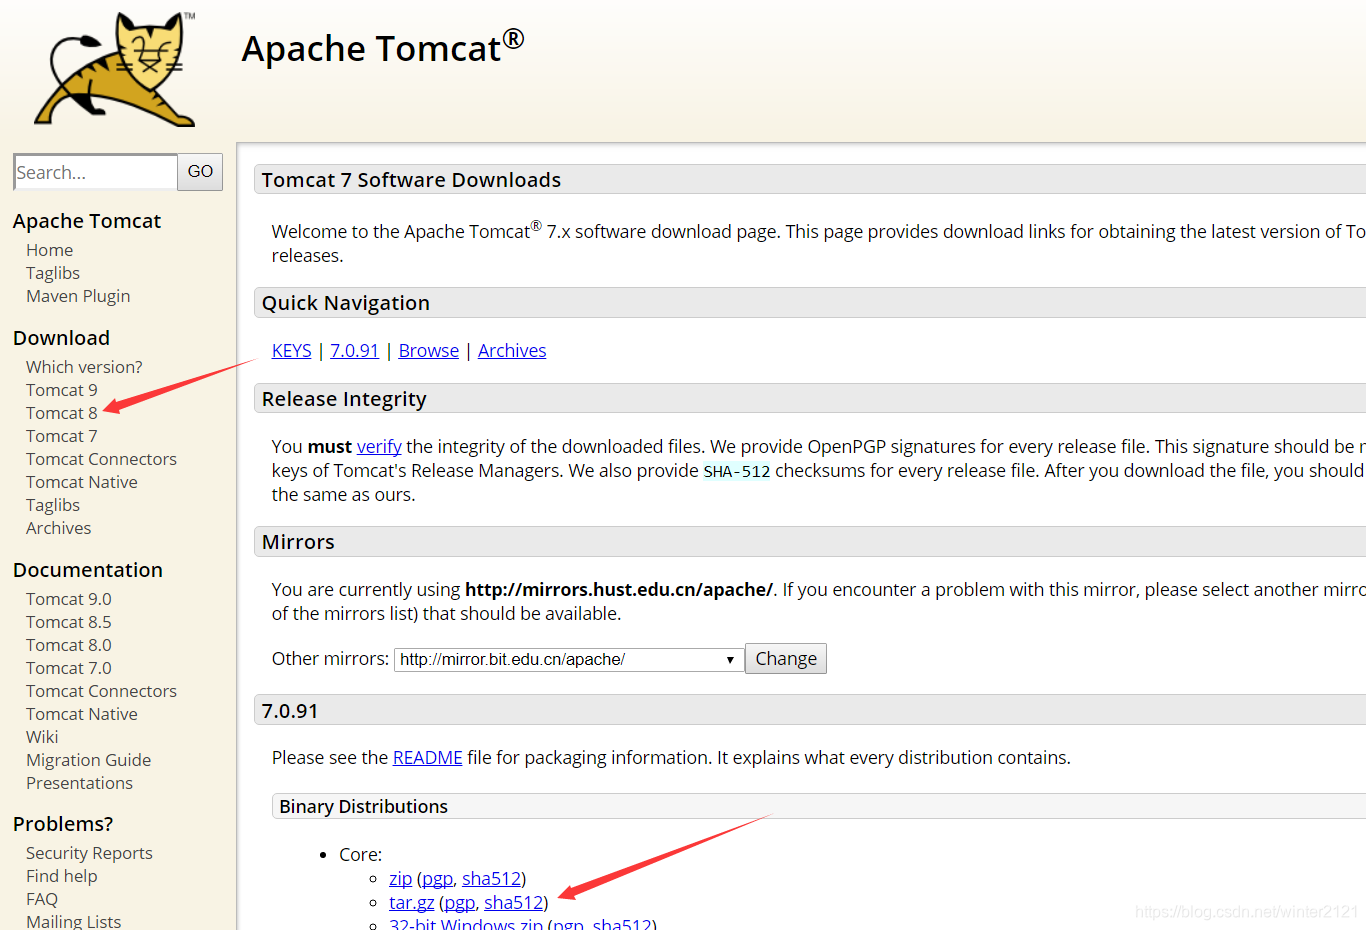Click the 'Release Integrity' heading
Image resolution: width=1366 pixels, height=930 pixels.
pos(344,399)
